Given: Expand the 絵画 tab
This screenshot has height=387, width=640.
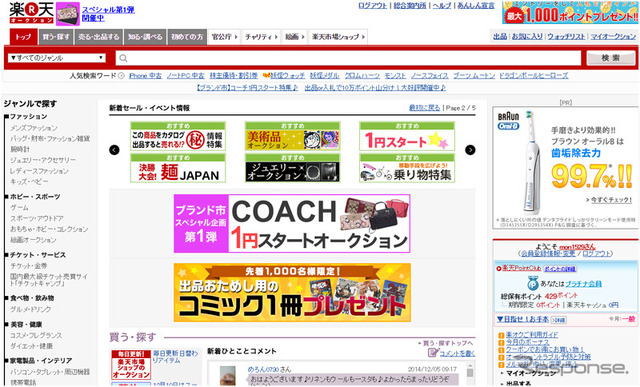Looking at the screenshot, I should 295,37.
